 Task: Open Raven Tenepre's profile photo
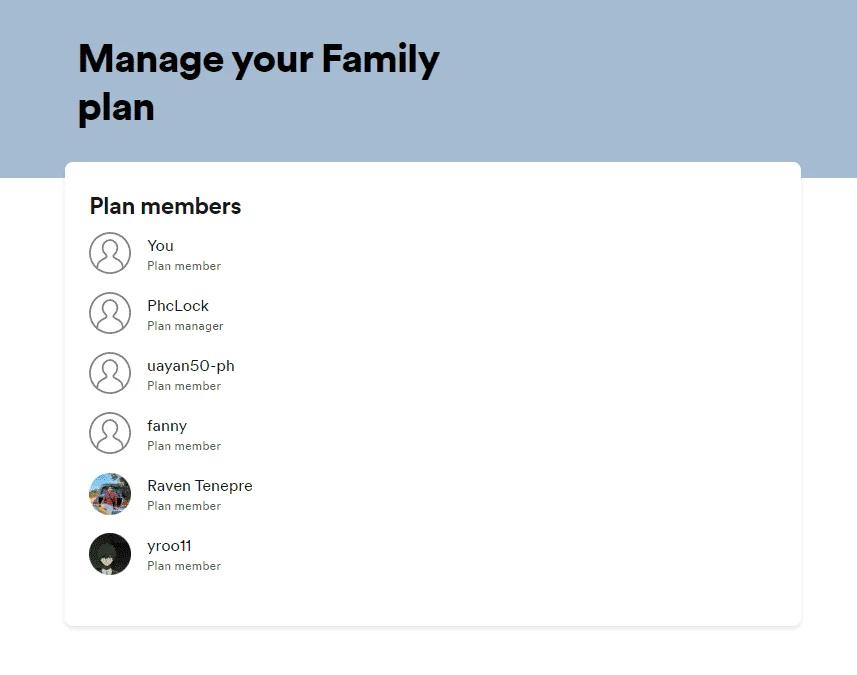point(110,494)
